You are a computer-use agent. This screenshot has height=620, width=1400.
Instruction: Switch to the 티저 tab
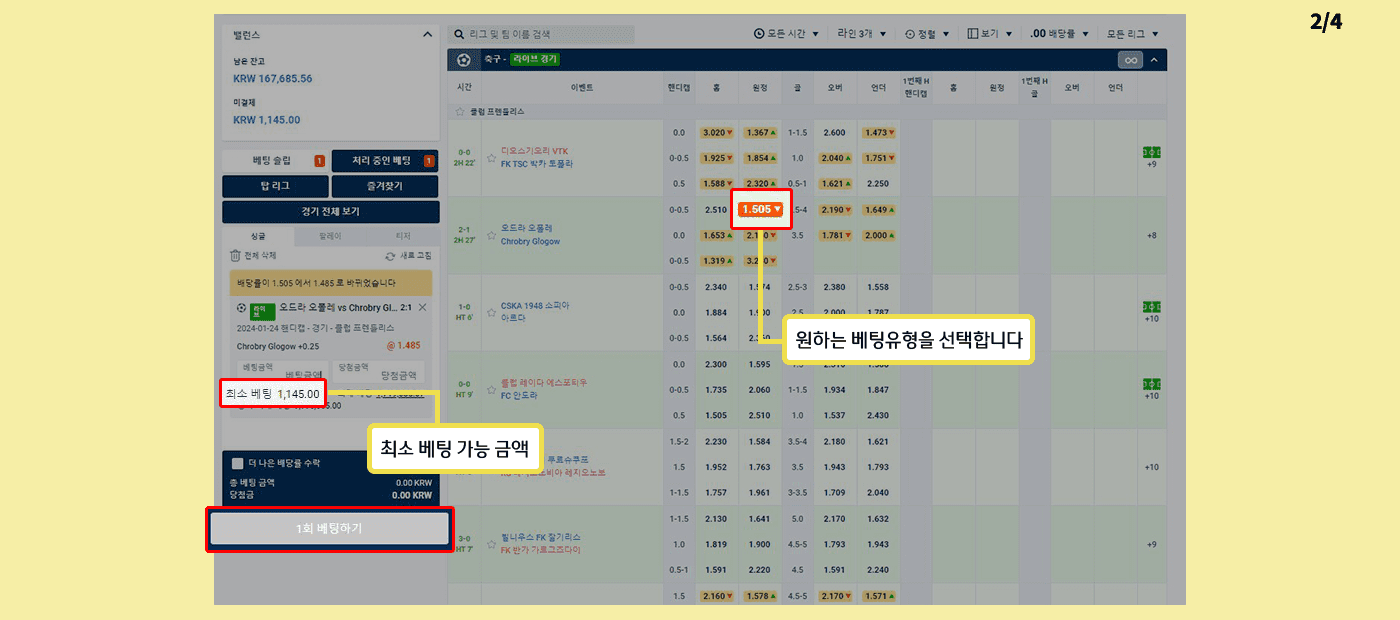click(x=403, y=237)
